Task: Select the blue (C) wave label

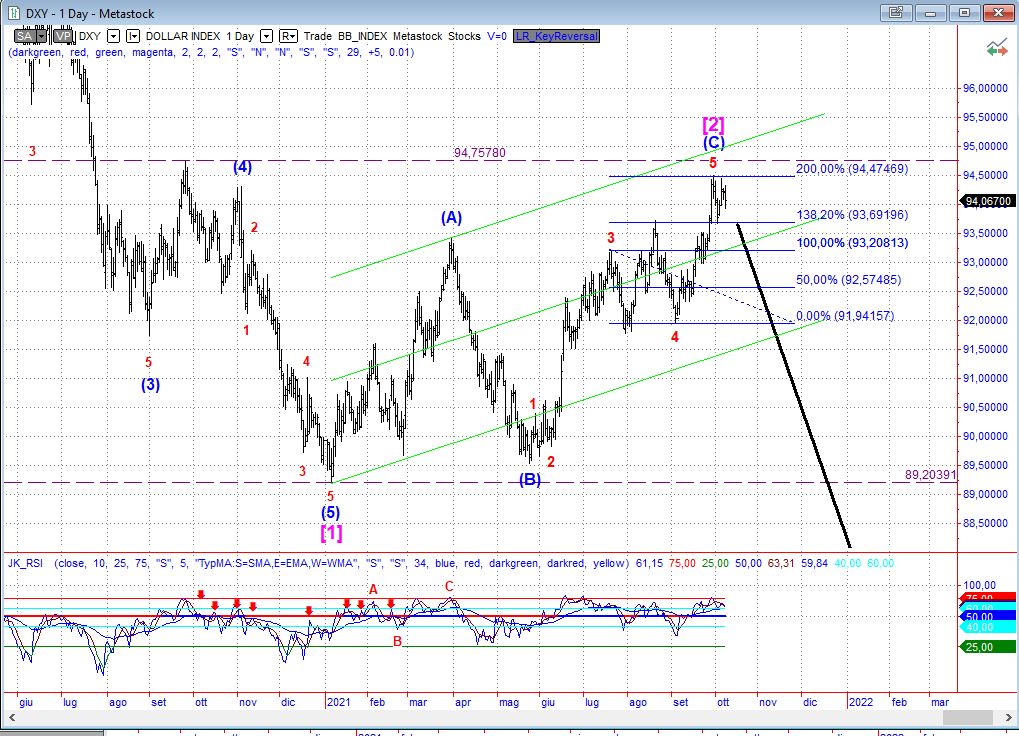Action: tap(714, 142)
